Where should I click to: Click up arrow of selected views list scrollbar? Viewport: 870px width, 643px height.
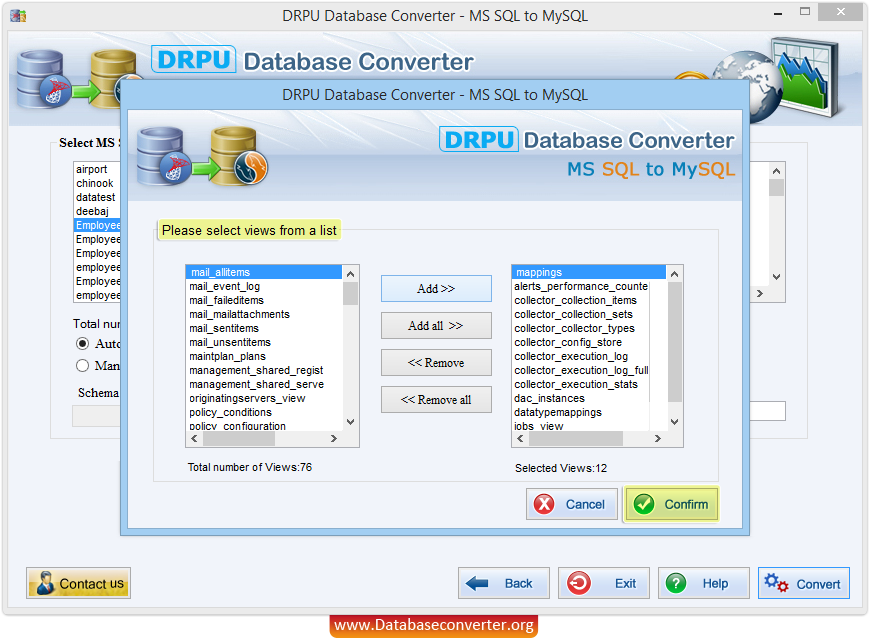tap(675, 274)
